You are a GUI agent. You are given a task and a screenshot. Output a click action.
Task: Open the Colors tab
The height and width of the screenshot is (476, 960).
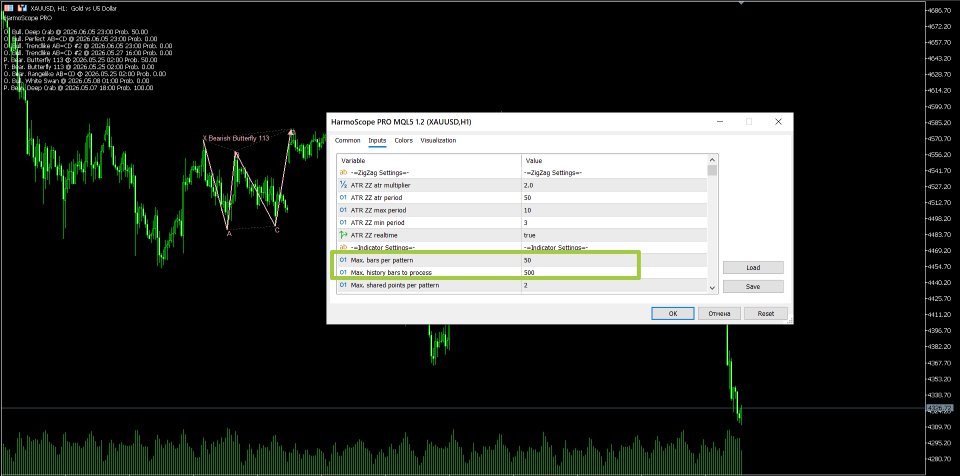(x=403, y=140)
